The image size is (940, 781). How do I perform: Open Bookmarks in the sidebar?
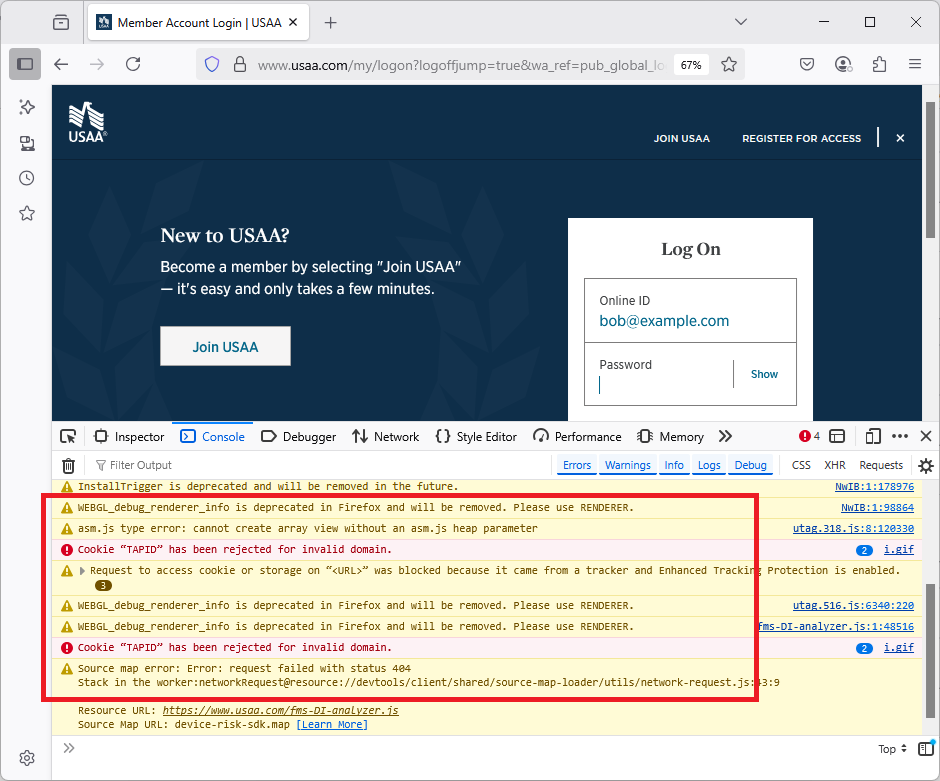click(27, 213)
